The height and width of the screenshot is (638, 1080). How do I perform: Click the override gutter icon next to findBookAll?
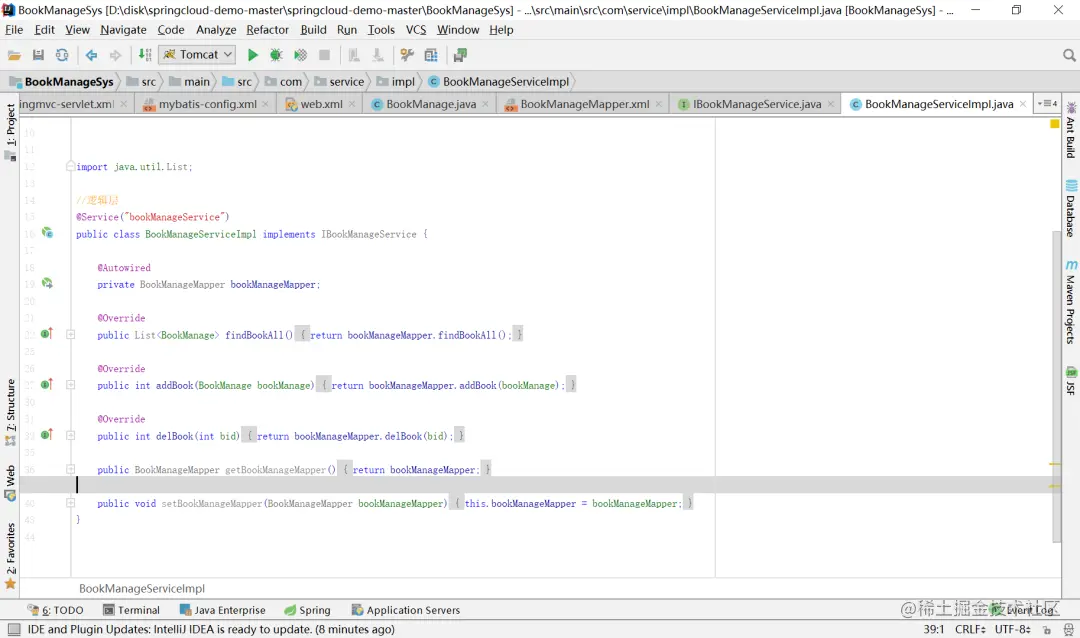(x=47, y=333)
